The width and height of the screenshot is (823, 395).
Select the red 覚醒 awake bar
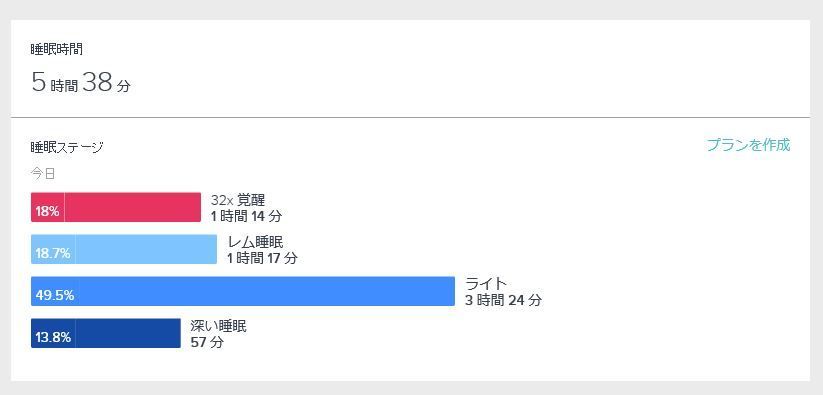(115, 207)
